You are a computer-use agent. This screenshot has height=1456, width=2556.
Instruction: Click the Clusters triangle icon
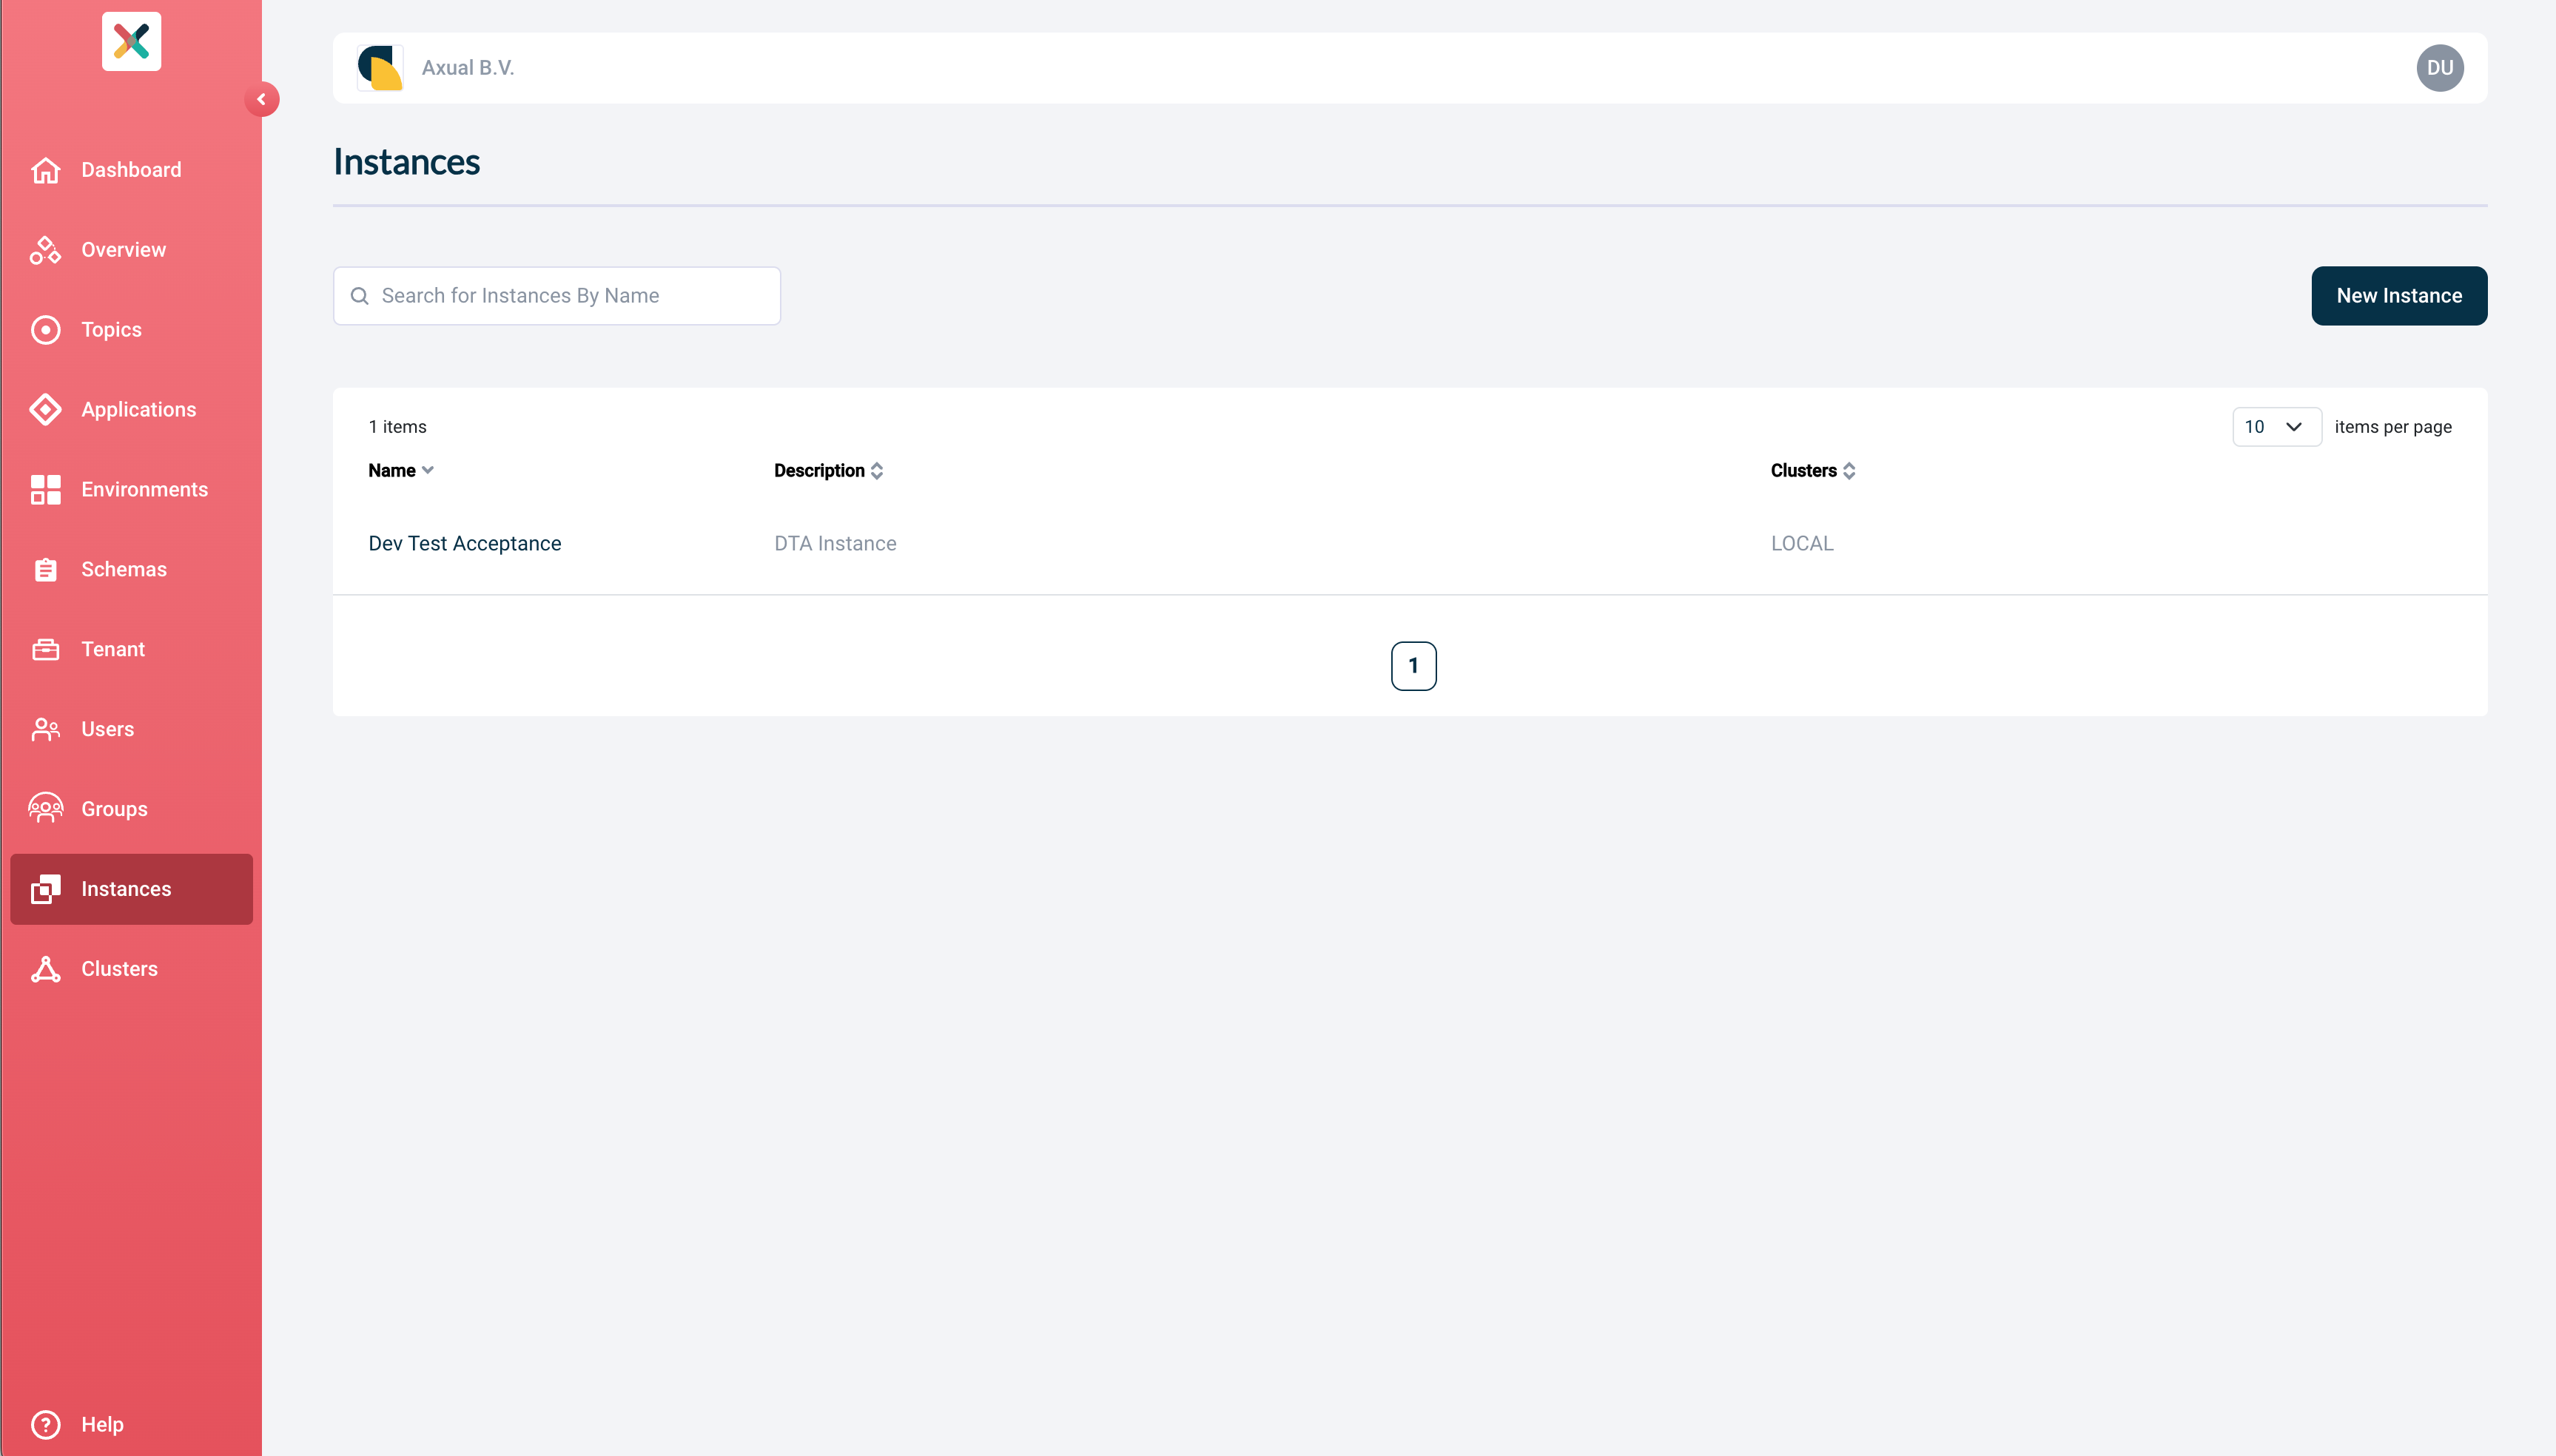point(45,969)
